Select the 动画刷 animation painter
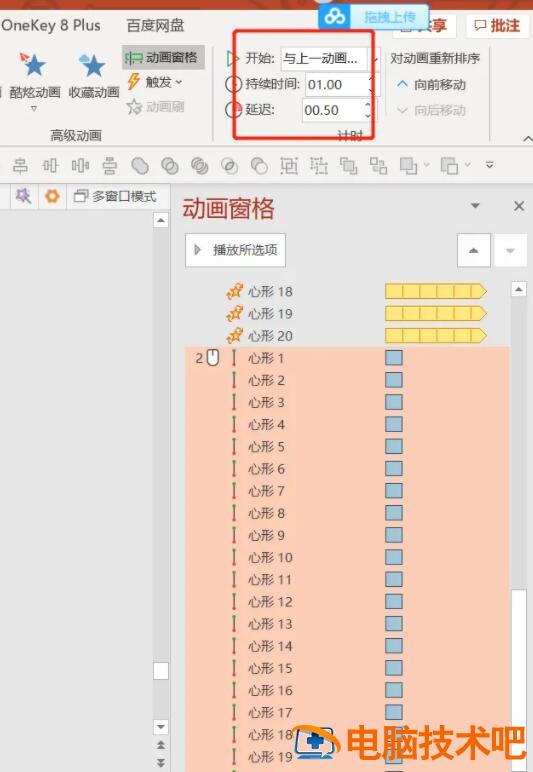This screenshot has width=533, height=772. click(x=156, y=106)
